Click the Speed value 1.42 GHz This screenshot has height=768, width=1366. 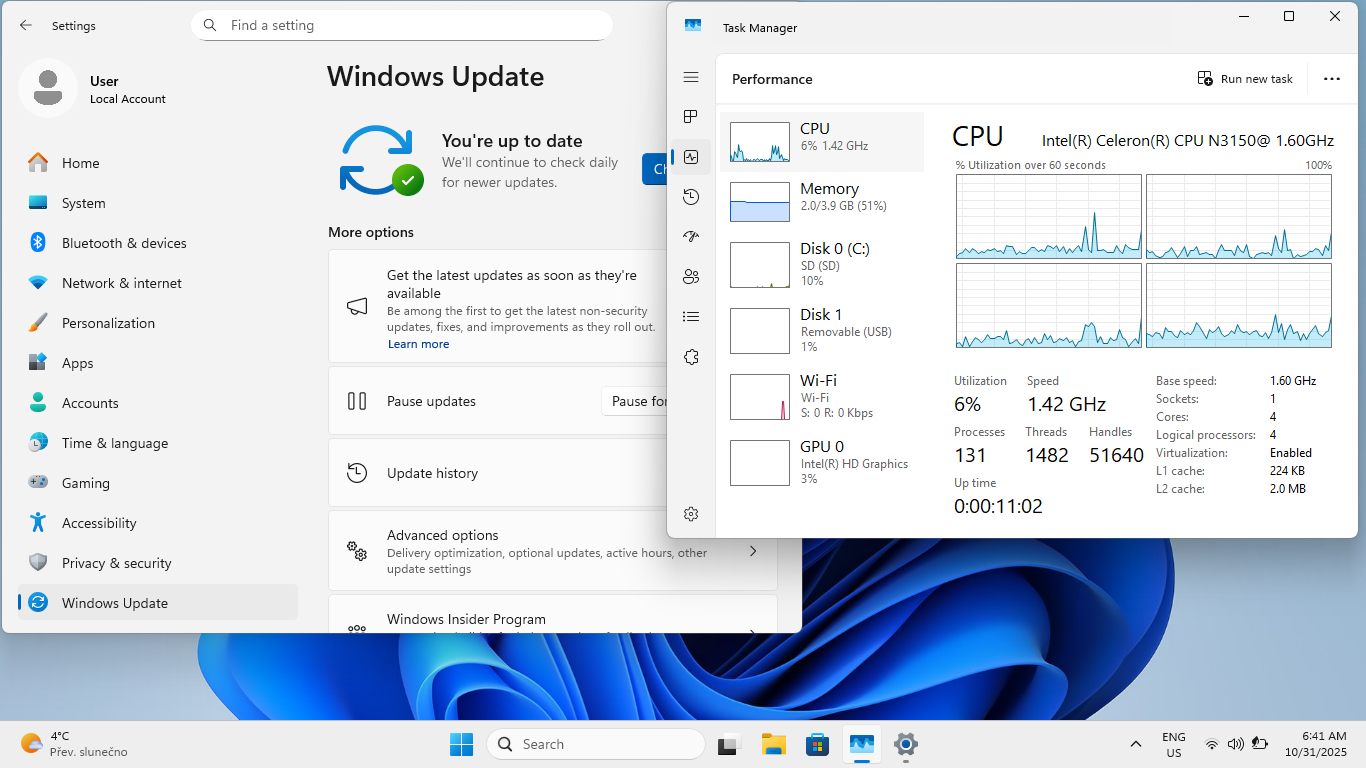[x=1066, y=404]
